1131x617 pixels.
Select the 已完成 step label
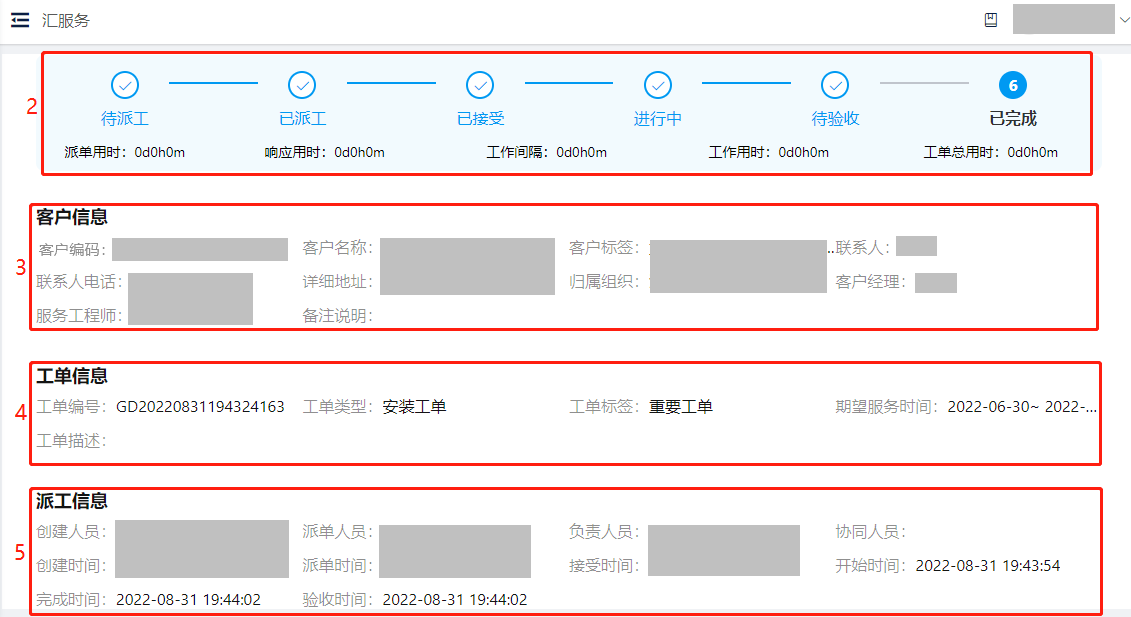1013,118
